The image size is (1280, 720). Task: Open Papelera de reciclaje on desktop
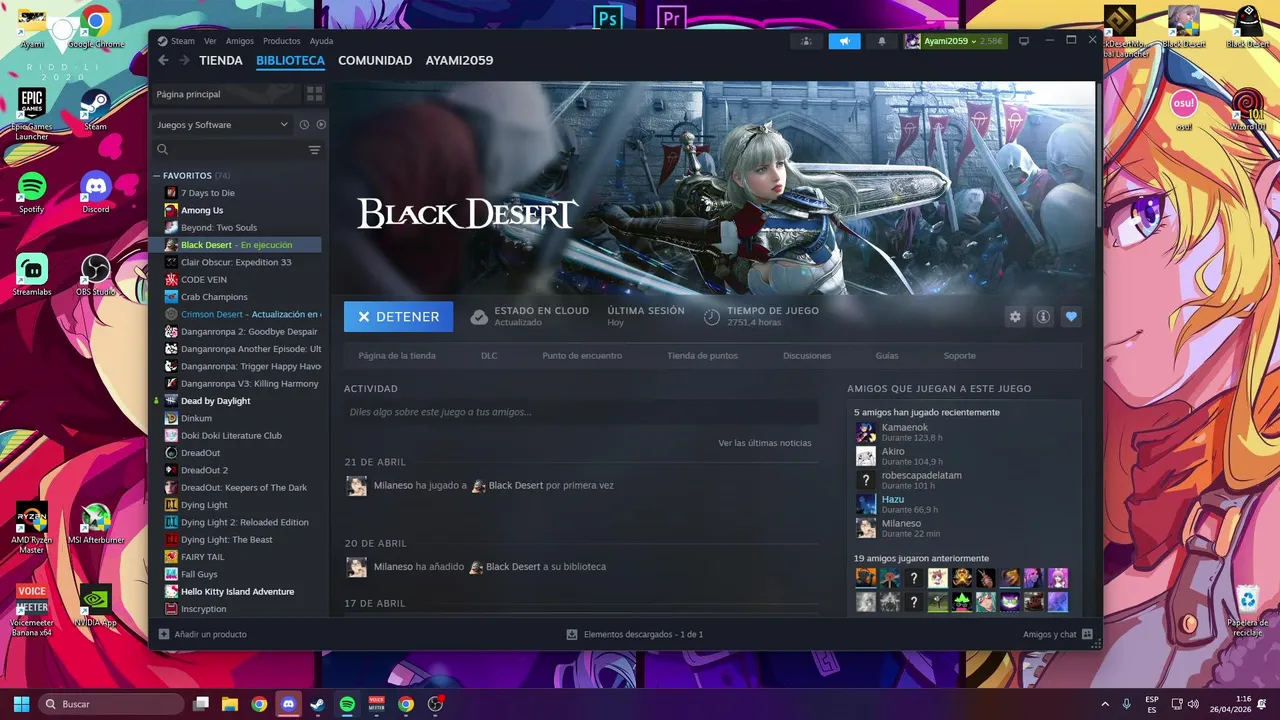(x=1248, y=611)
